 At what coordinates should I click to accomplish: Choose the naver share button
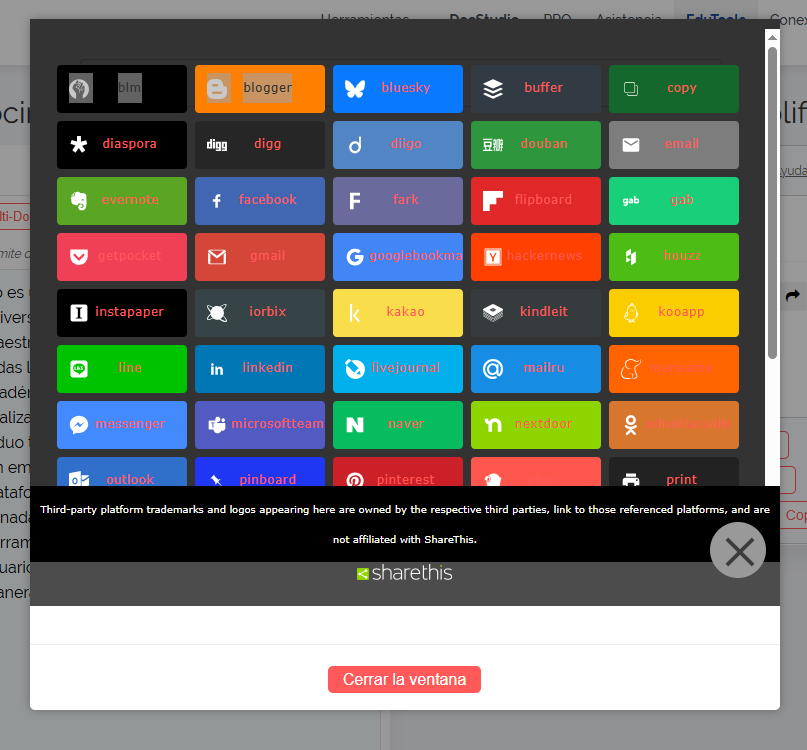click(398, 425)
